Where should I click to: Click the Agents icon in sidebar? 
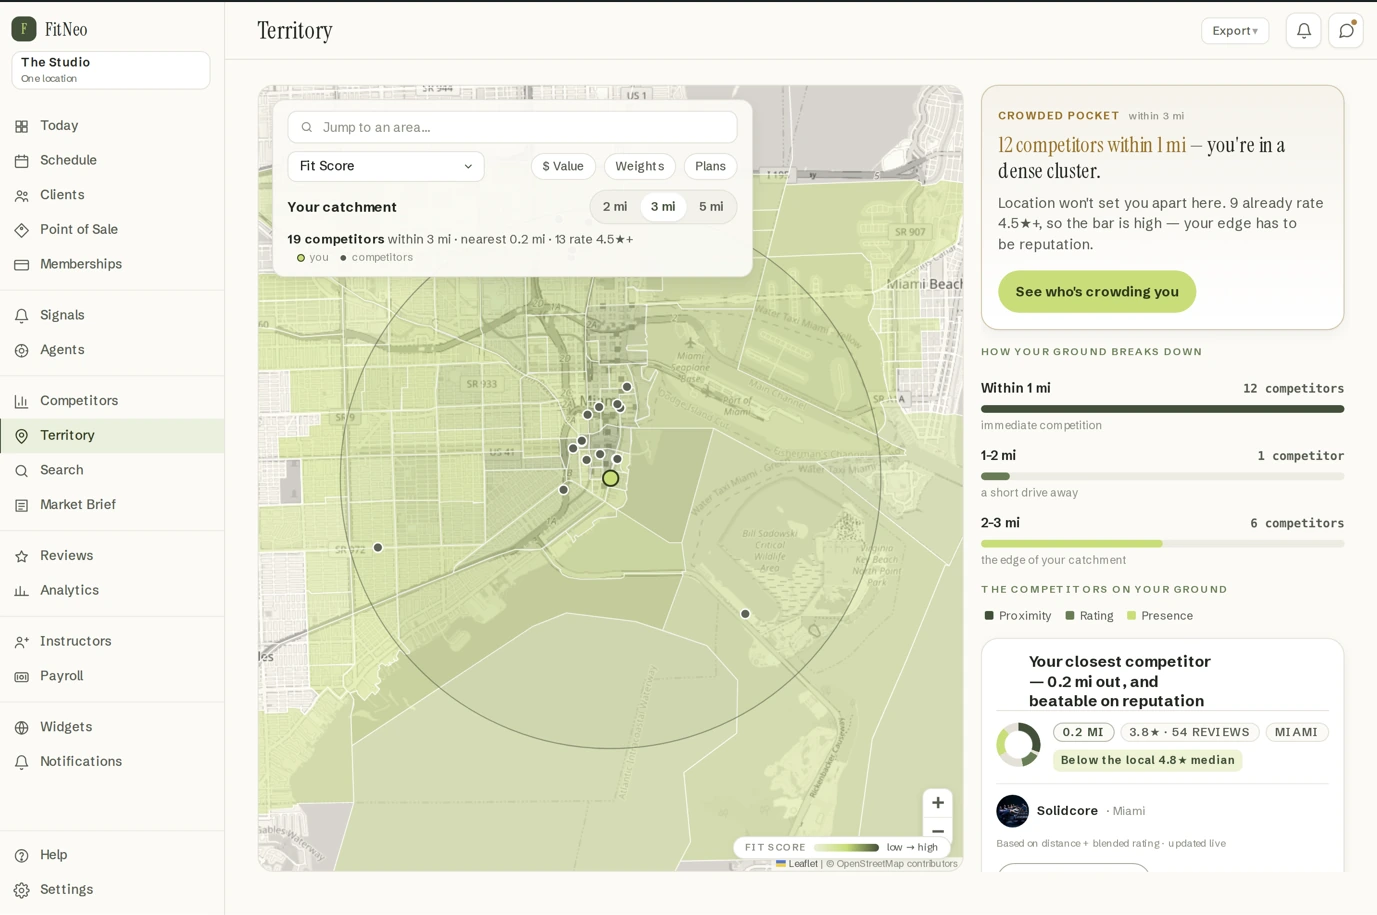22,351
